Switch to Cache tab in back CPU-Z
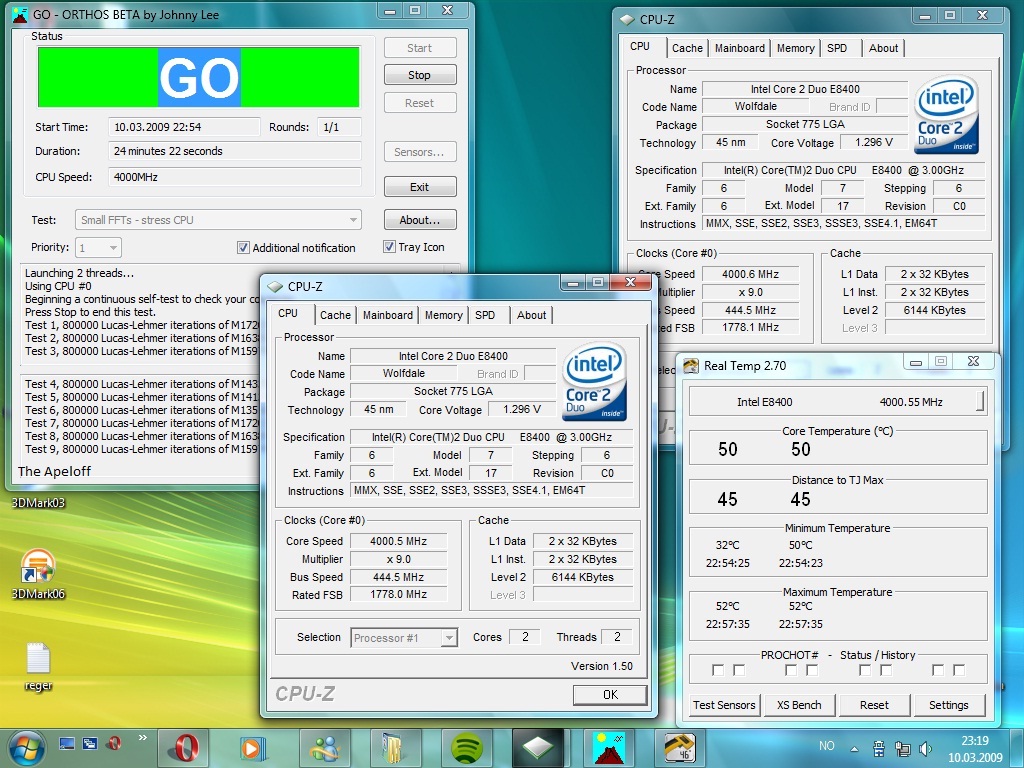This screenshot has height=768, width=1024. [687, 48]
